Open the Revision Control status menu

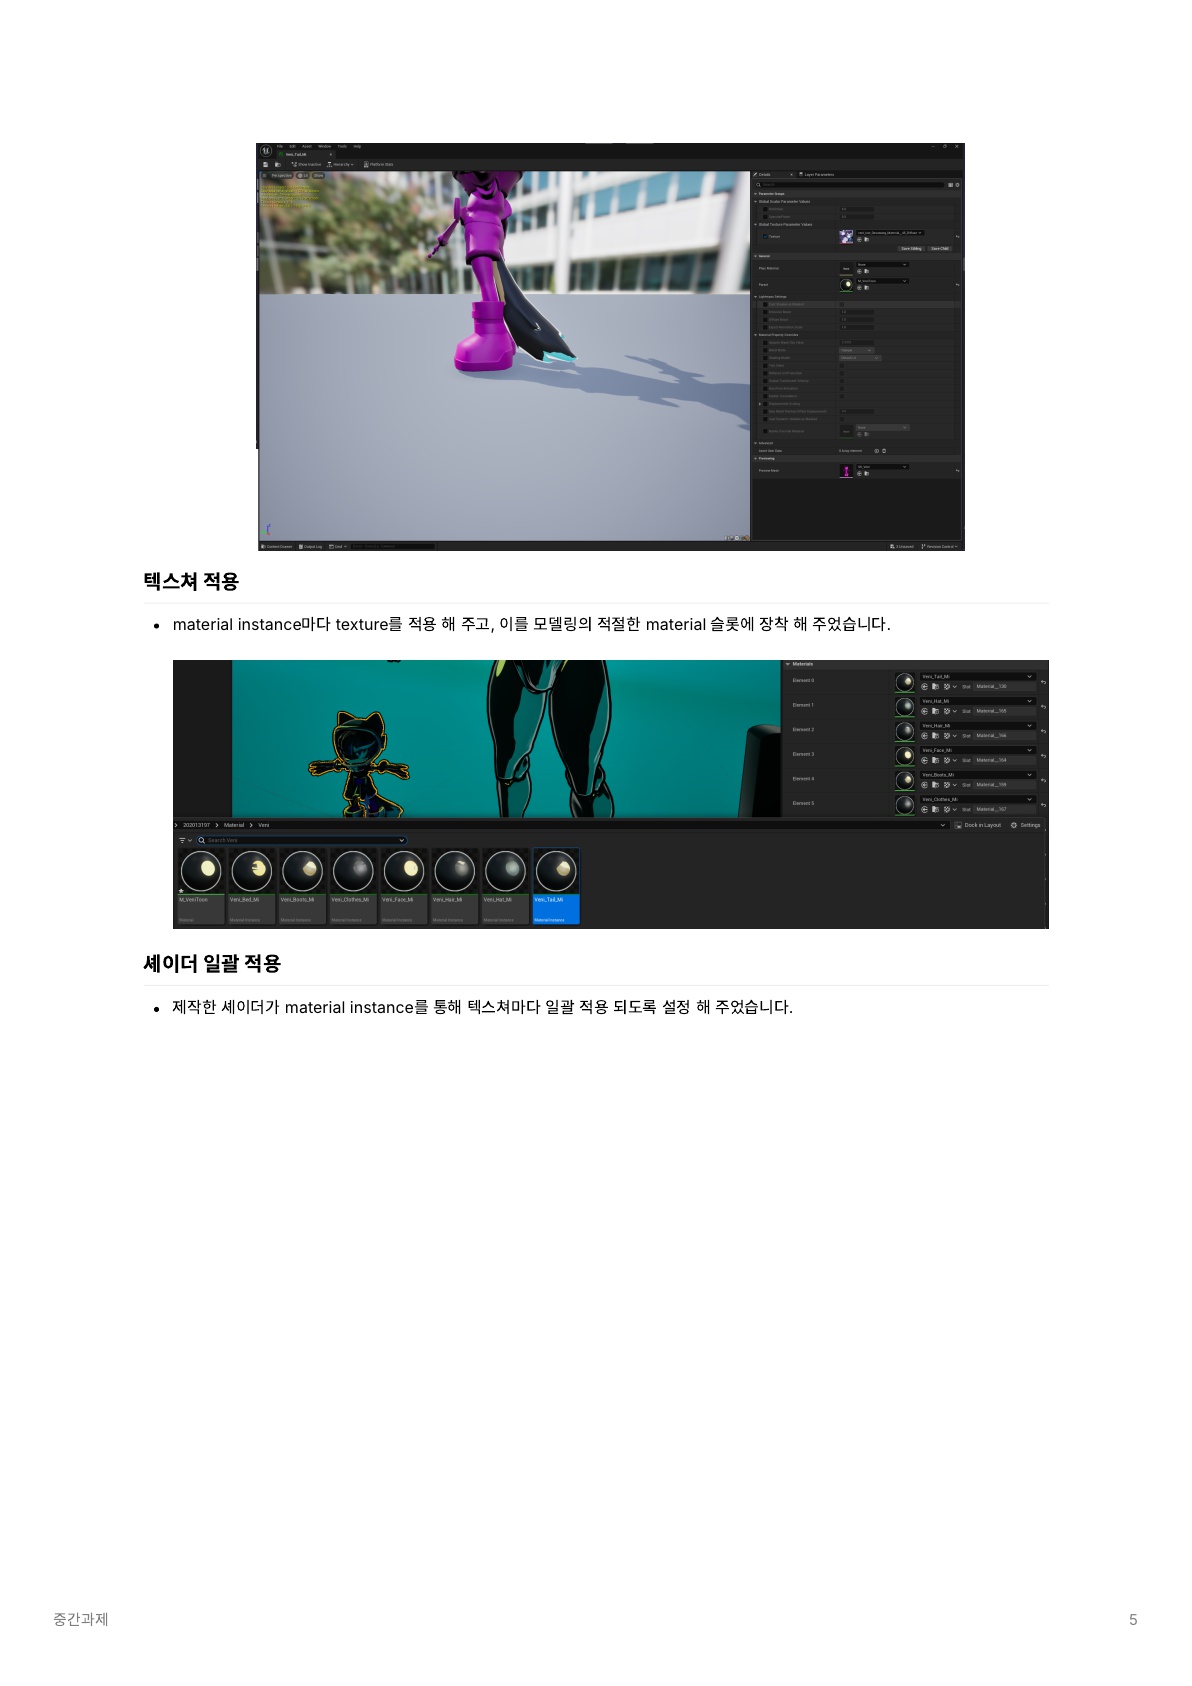click(940, 546)
